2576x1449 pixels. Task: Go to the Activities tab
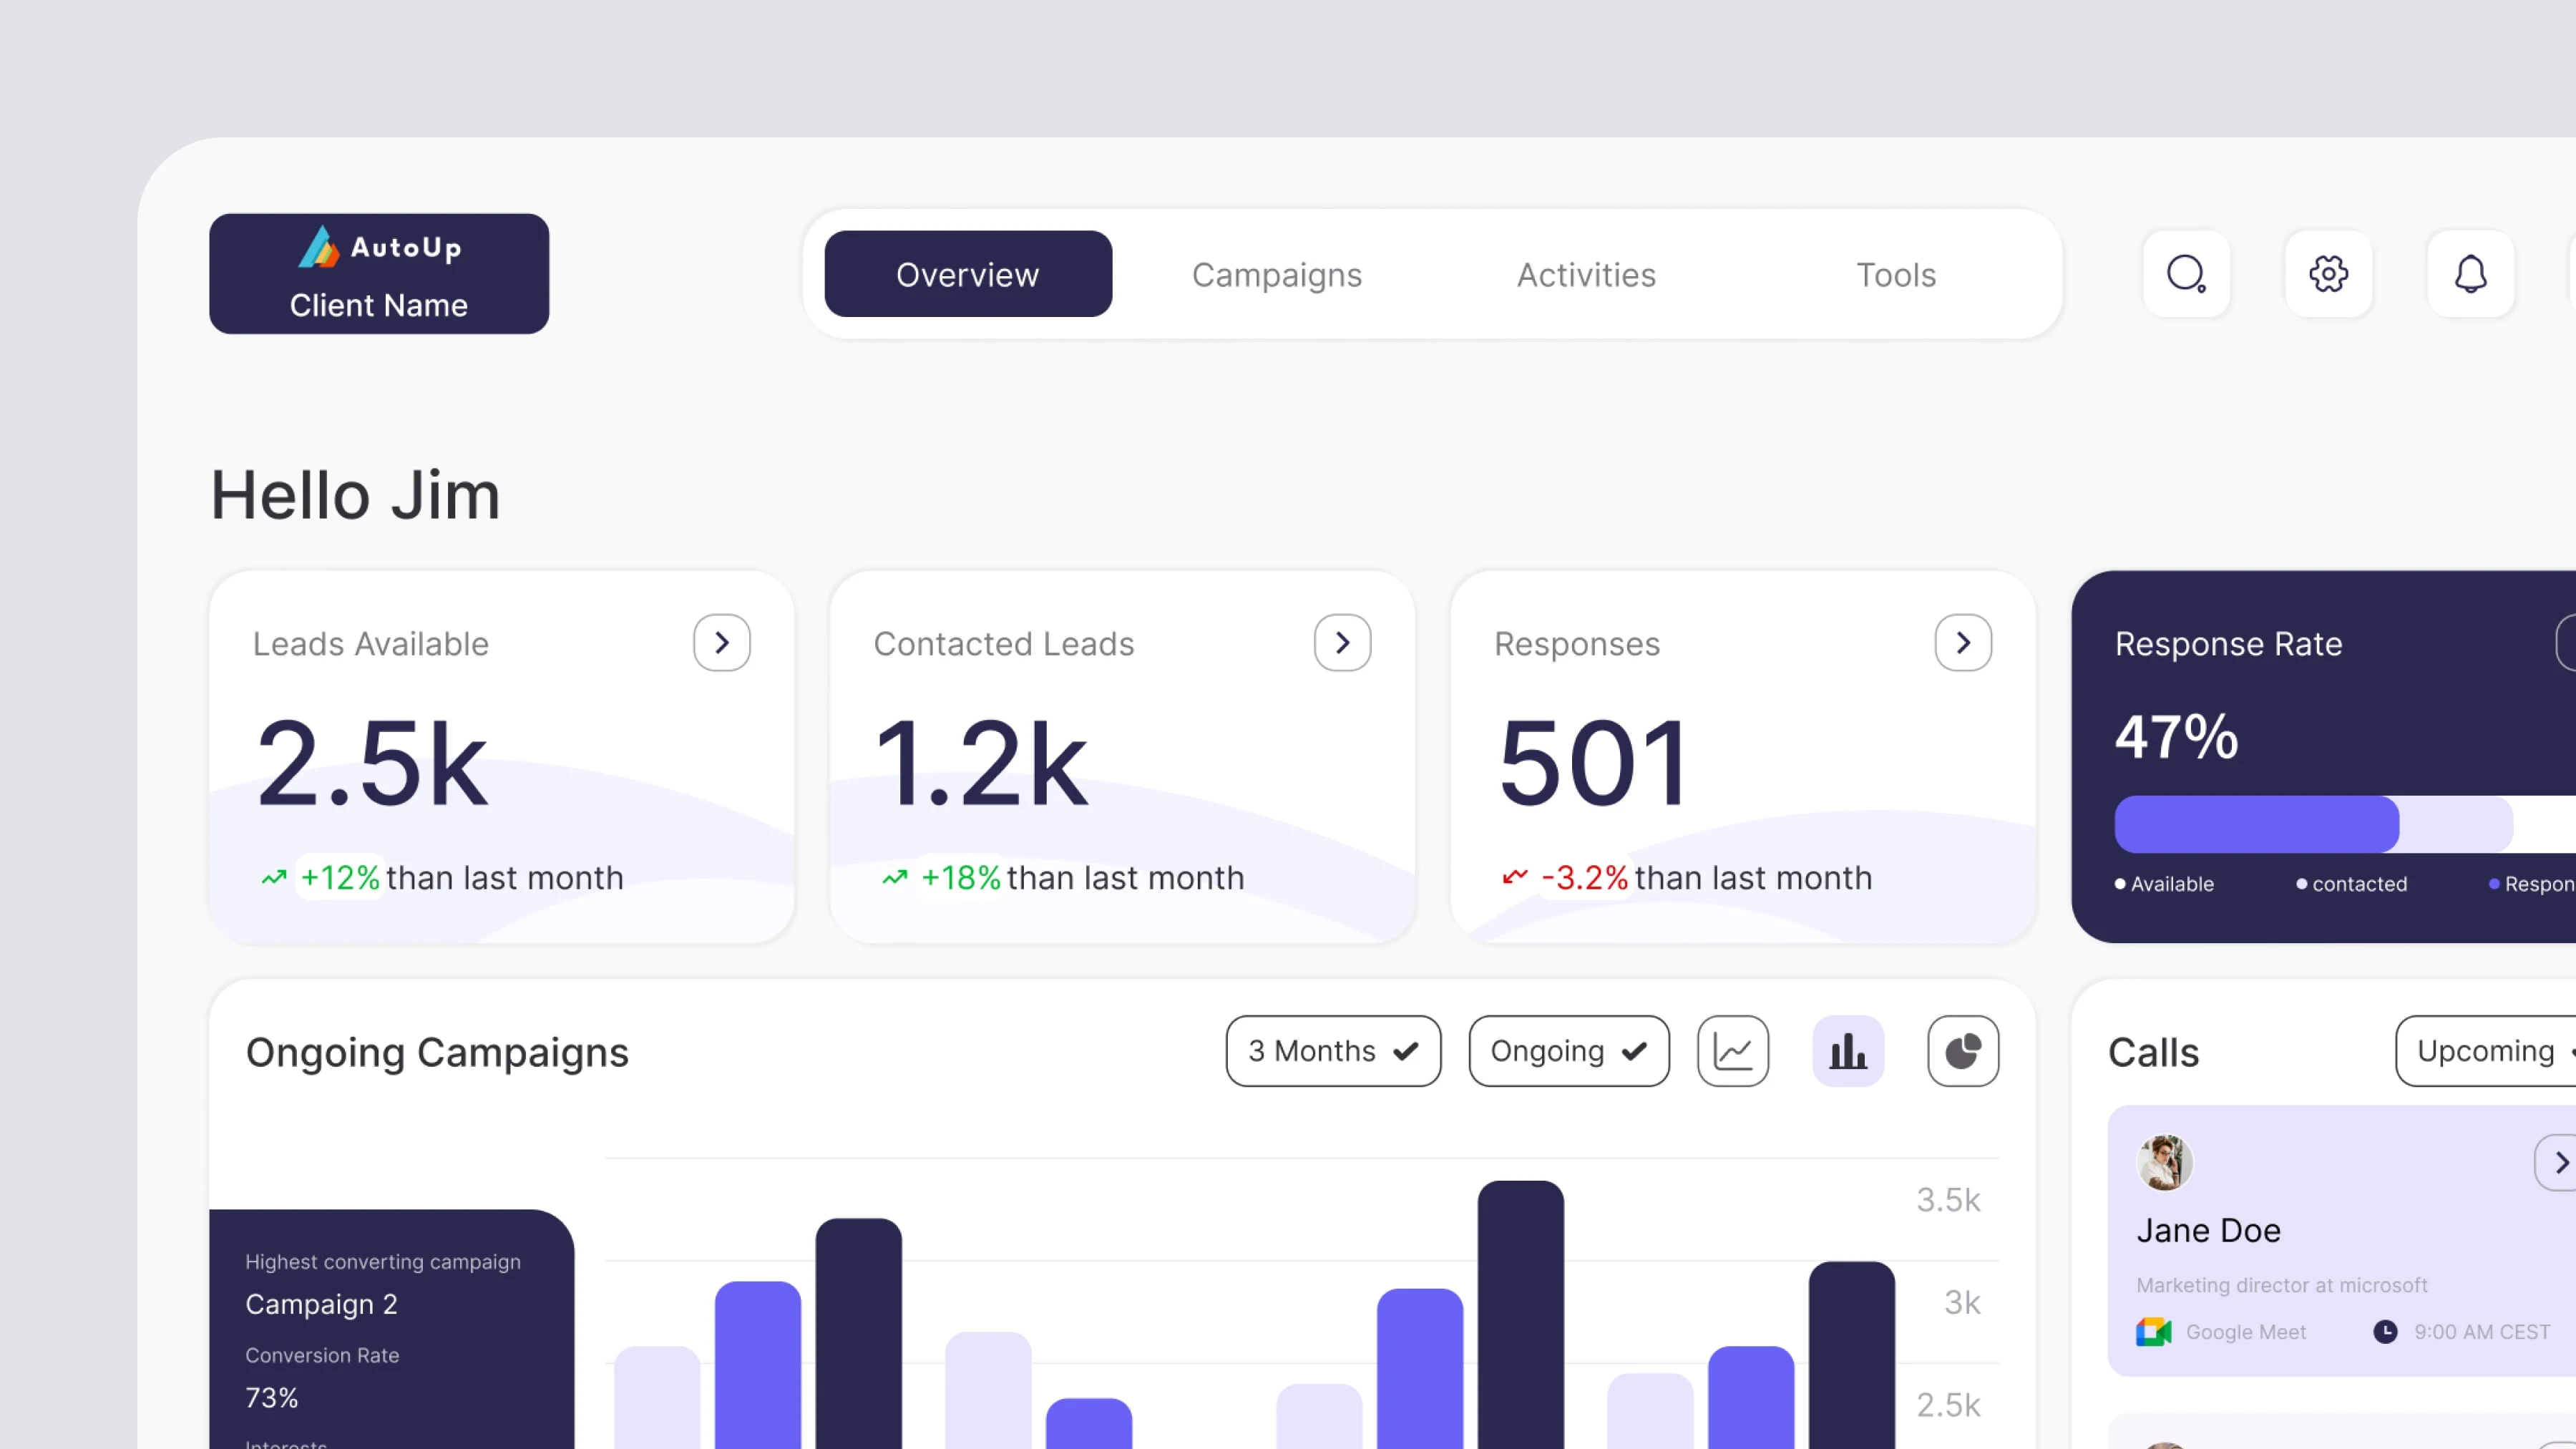coord(1586,275)
